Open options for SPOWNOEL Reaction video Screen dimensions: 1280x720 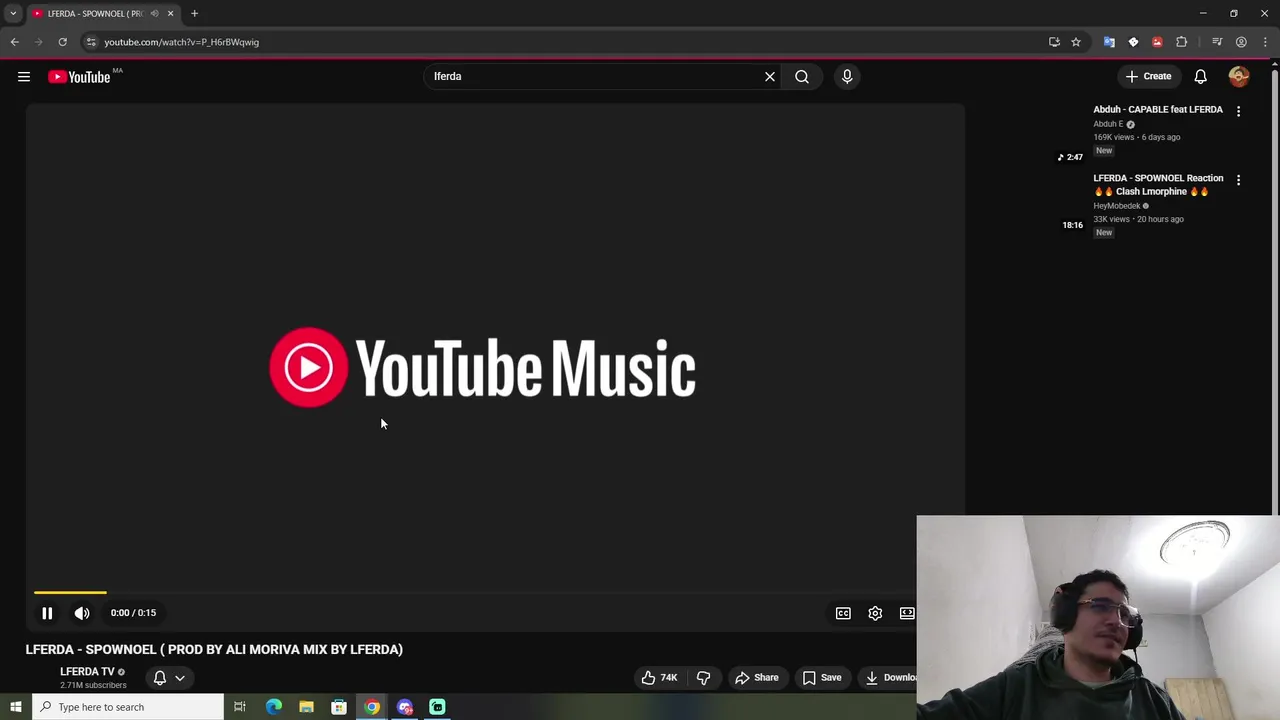point(1238,180)
